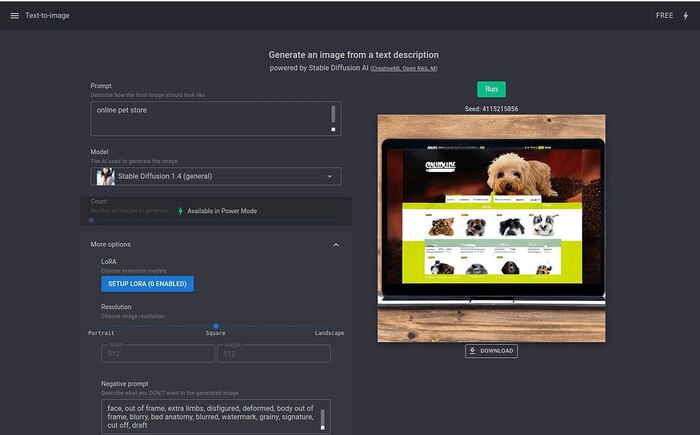Click the download arrow icon below the image
The height and width of the screenshot is (435, 700).
coord(473,351)
